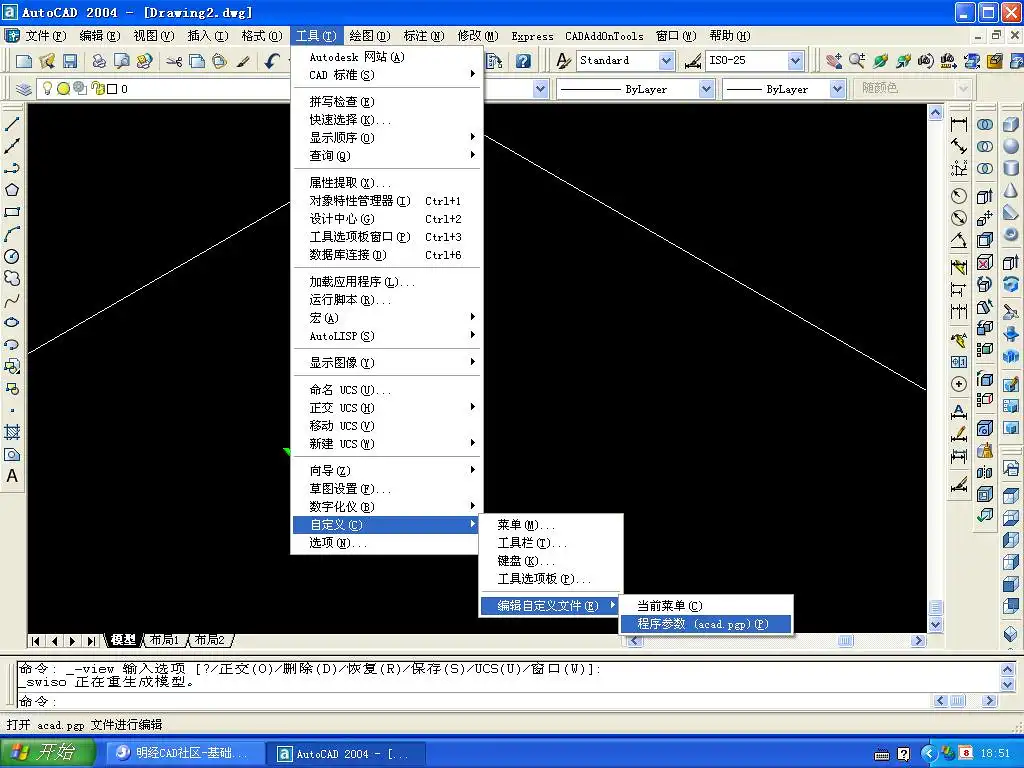Screen dimensions: 1024x768
Task: Open the ISO-25 dimension style dropdown
Action: click(x=795, y=61)
